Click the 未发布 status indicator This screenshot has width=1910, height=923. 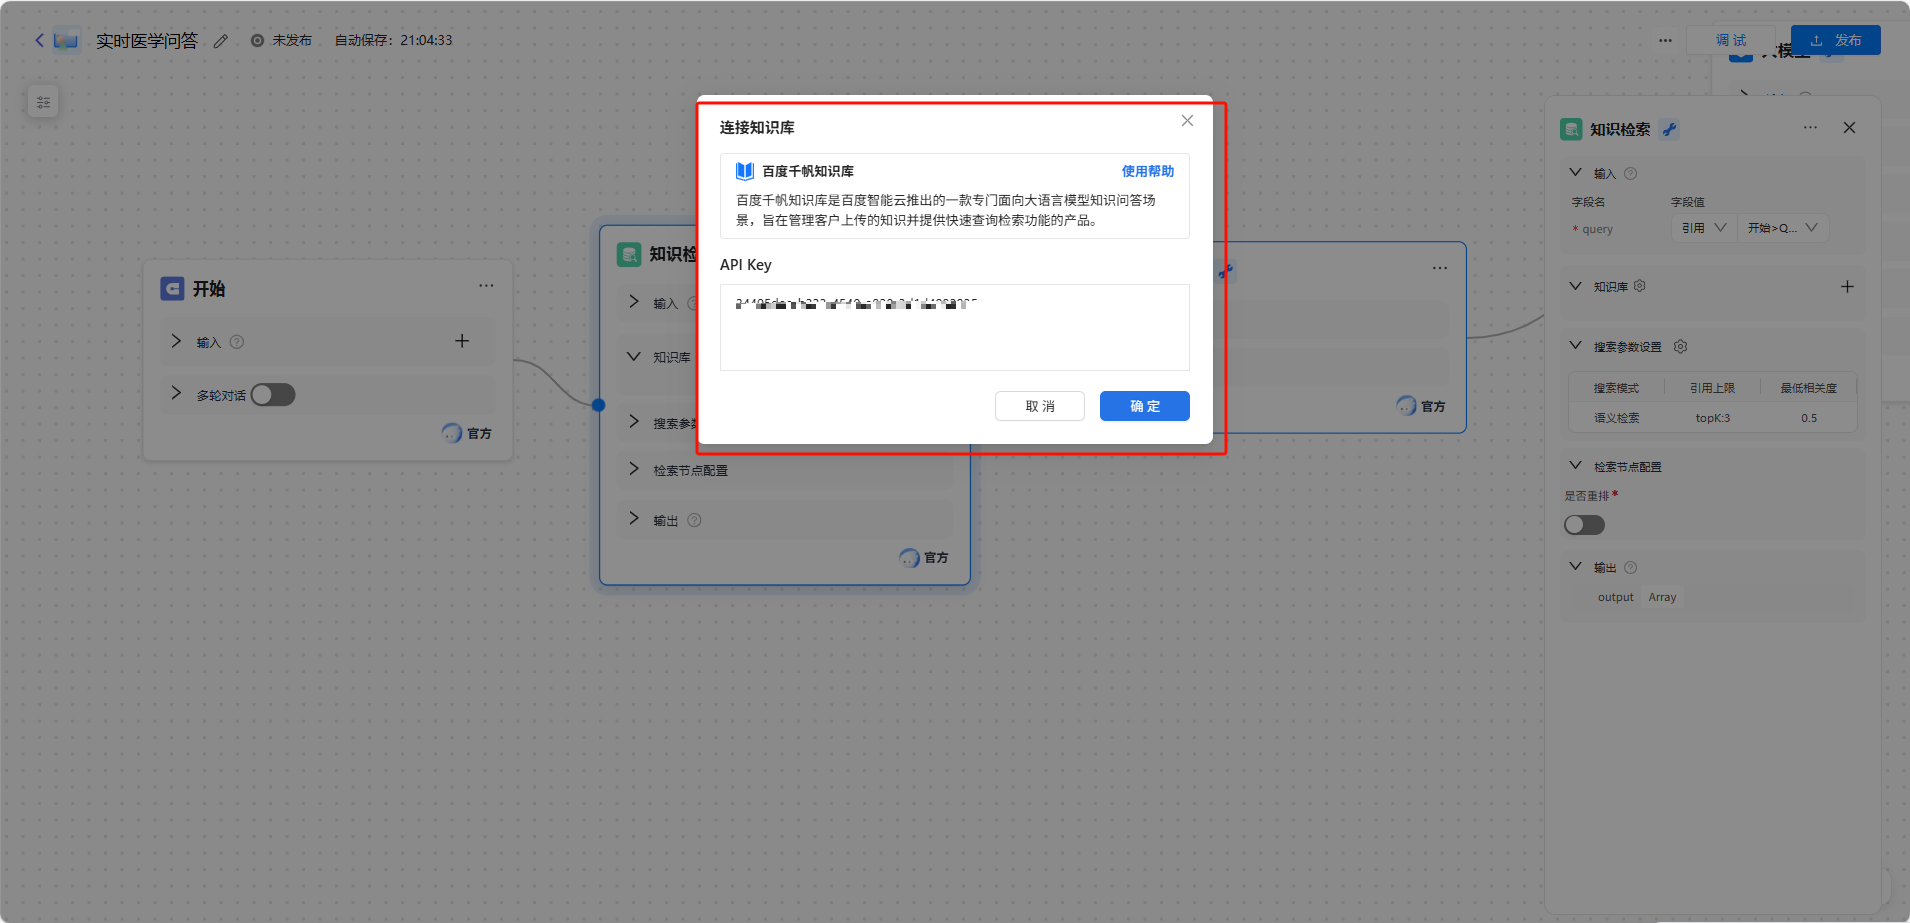[281, 41]
